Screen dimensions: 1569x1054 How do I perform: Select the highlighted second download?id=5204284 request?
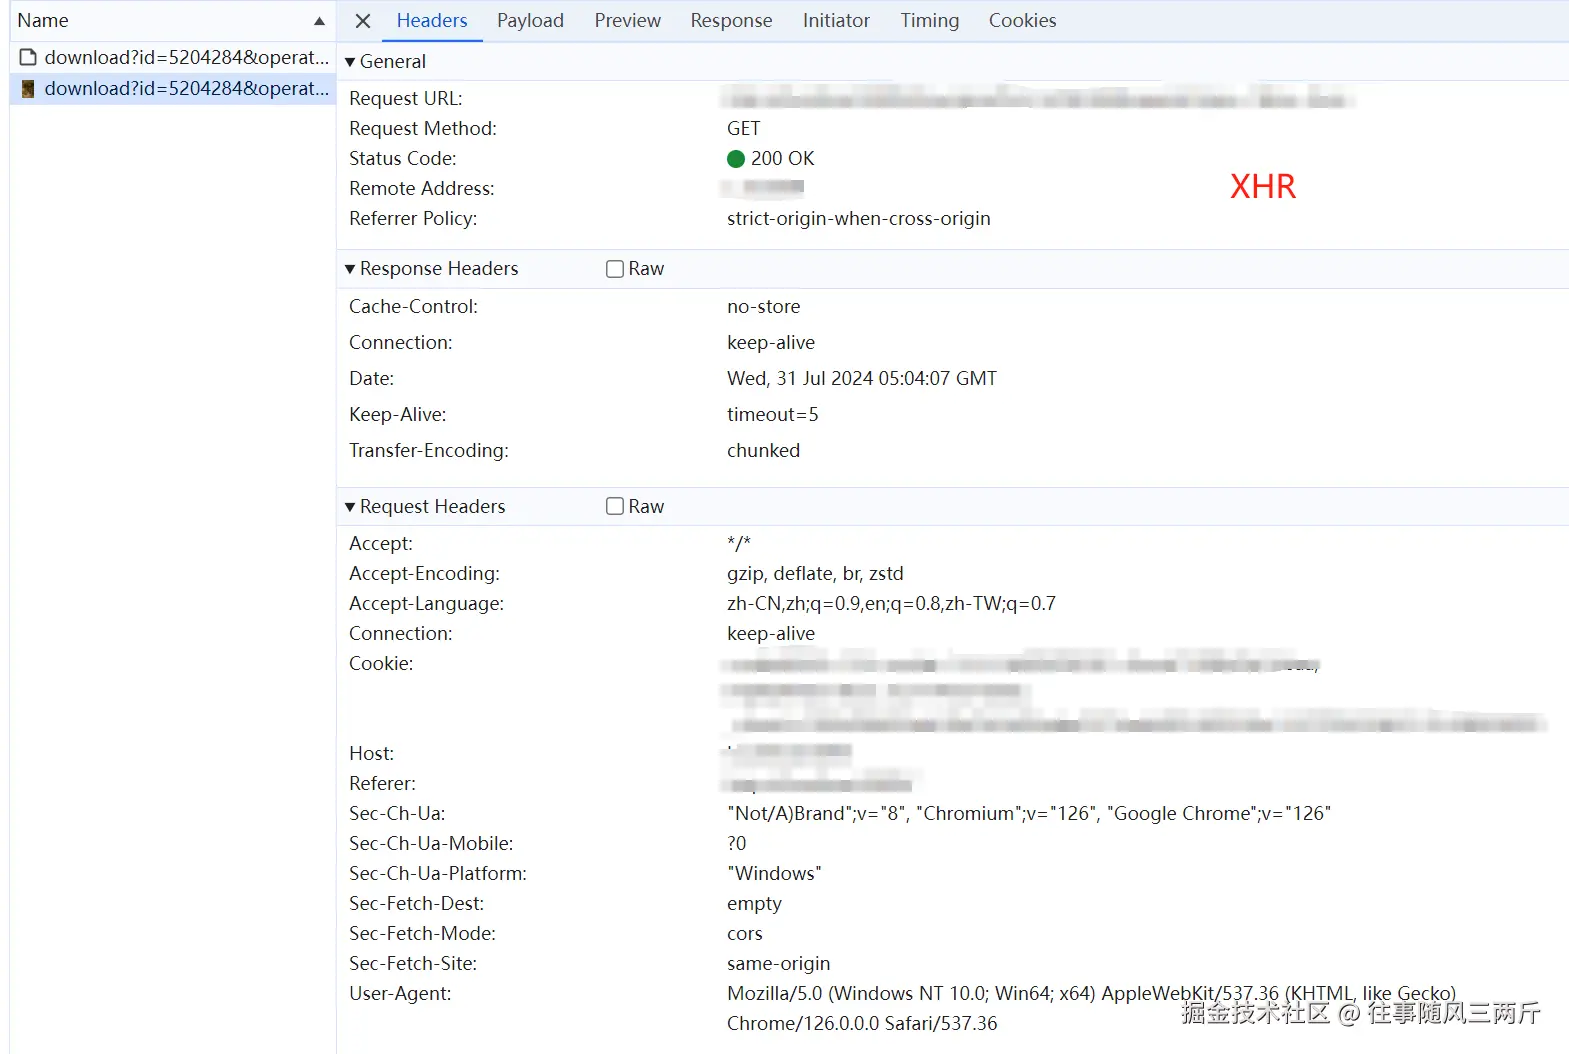point(173,89)
